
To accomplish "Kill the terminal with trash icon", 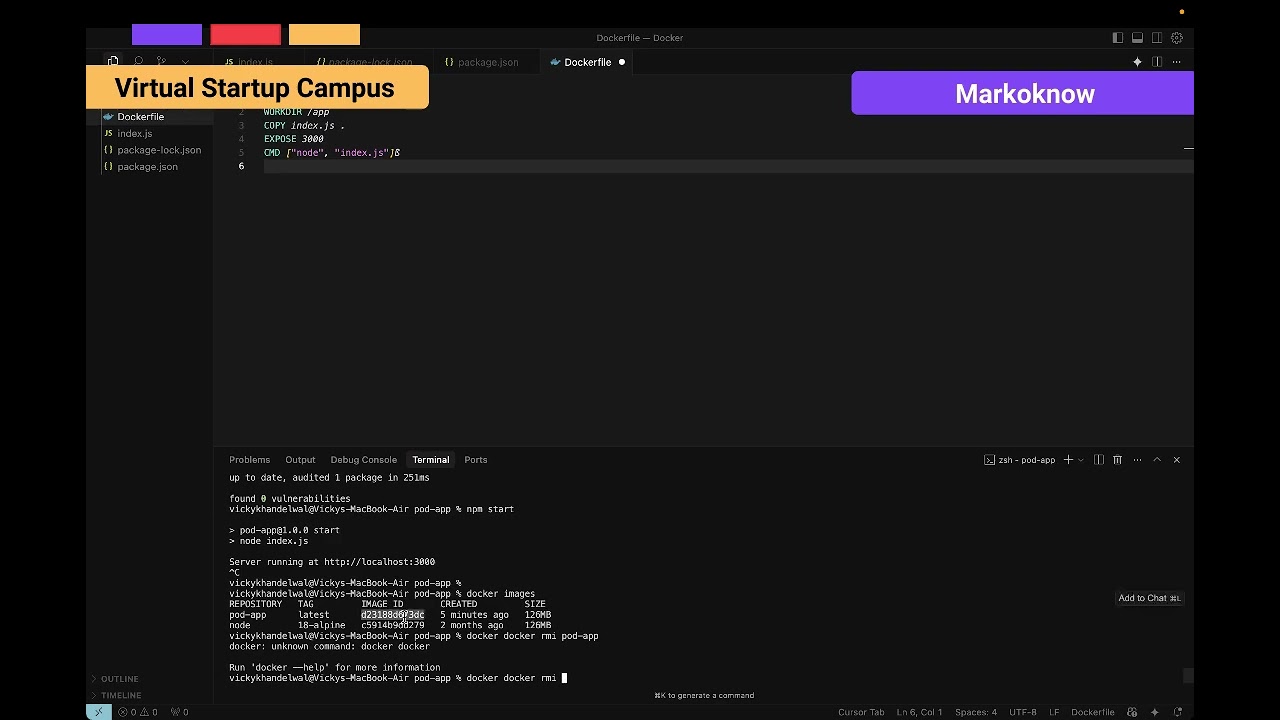I will tap(1118, 460).
